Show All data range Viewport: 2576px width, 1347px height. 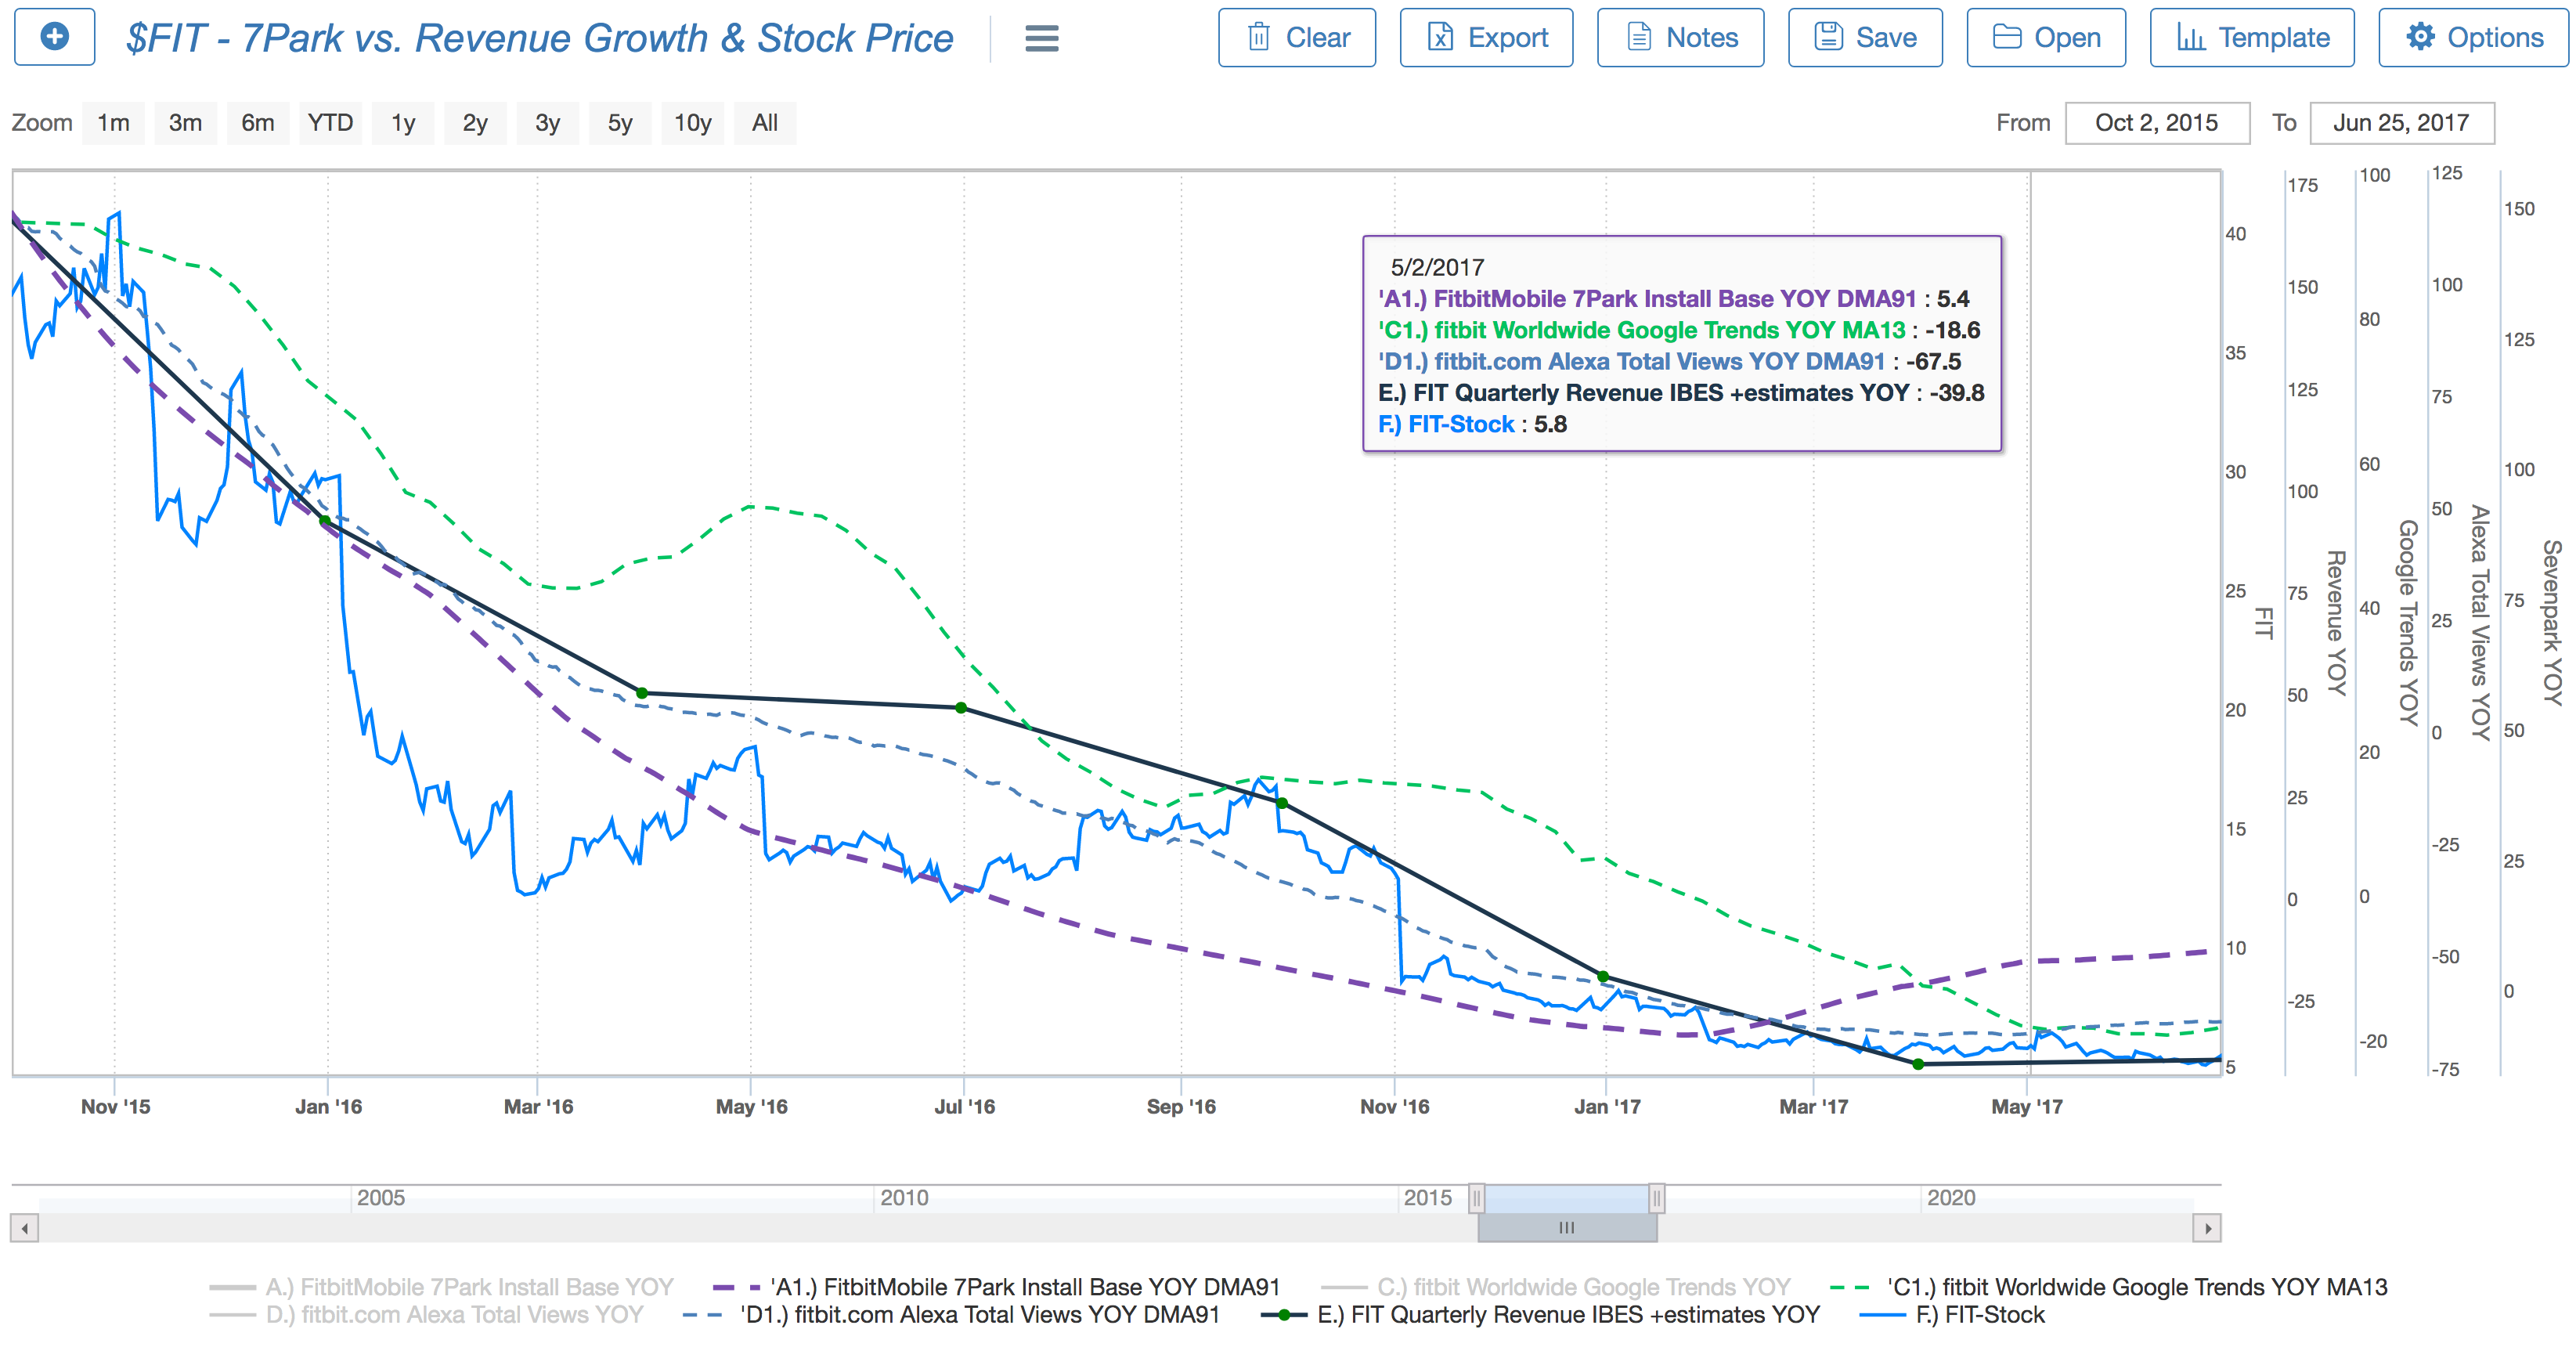[x=765, y=123]
